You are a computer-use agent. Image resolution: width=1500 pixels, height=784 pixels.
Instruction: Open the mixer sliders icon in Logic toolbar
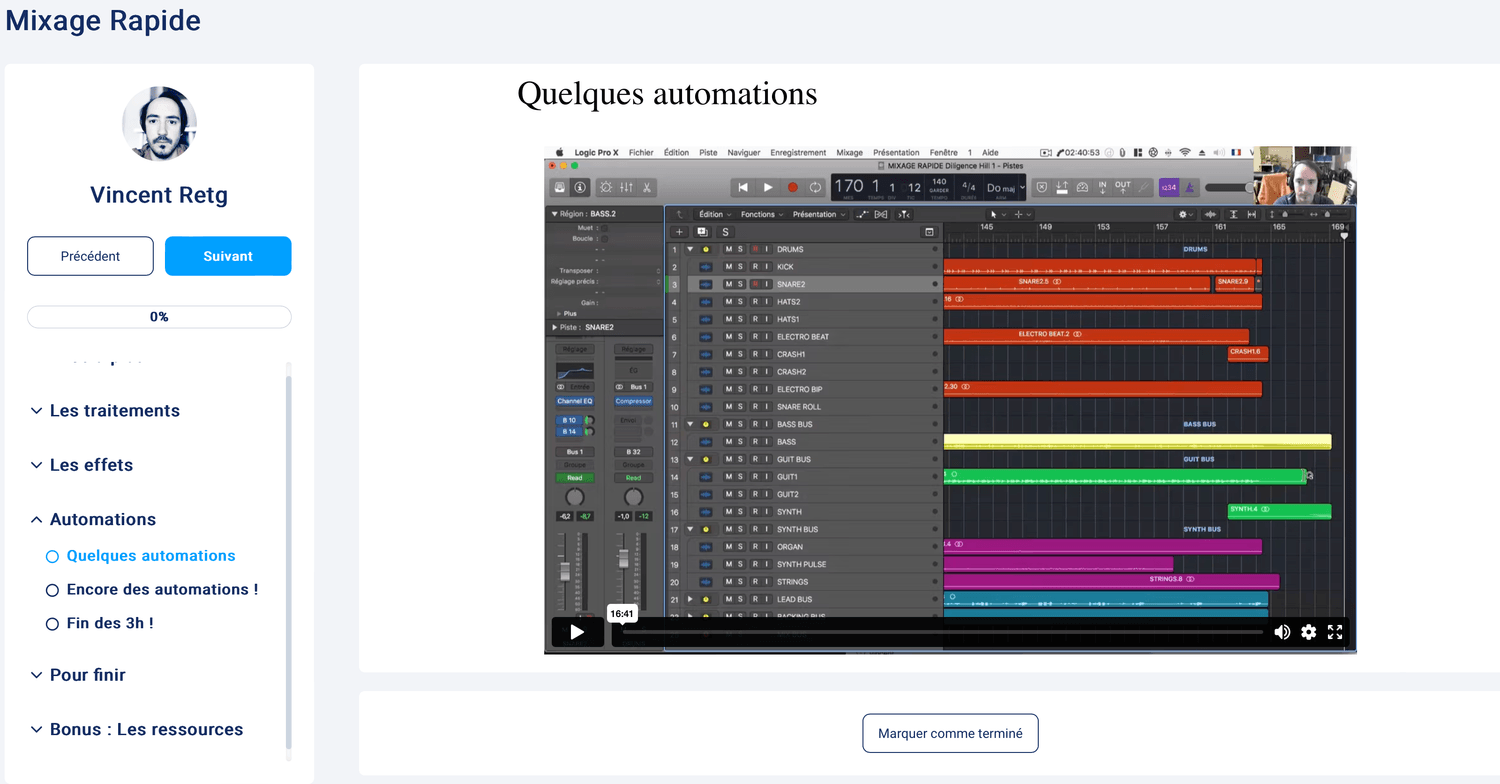coord(626,187)
